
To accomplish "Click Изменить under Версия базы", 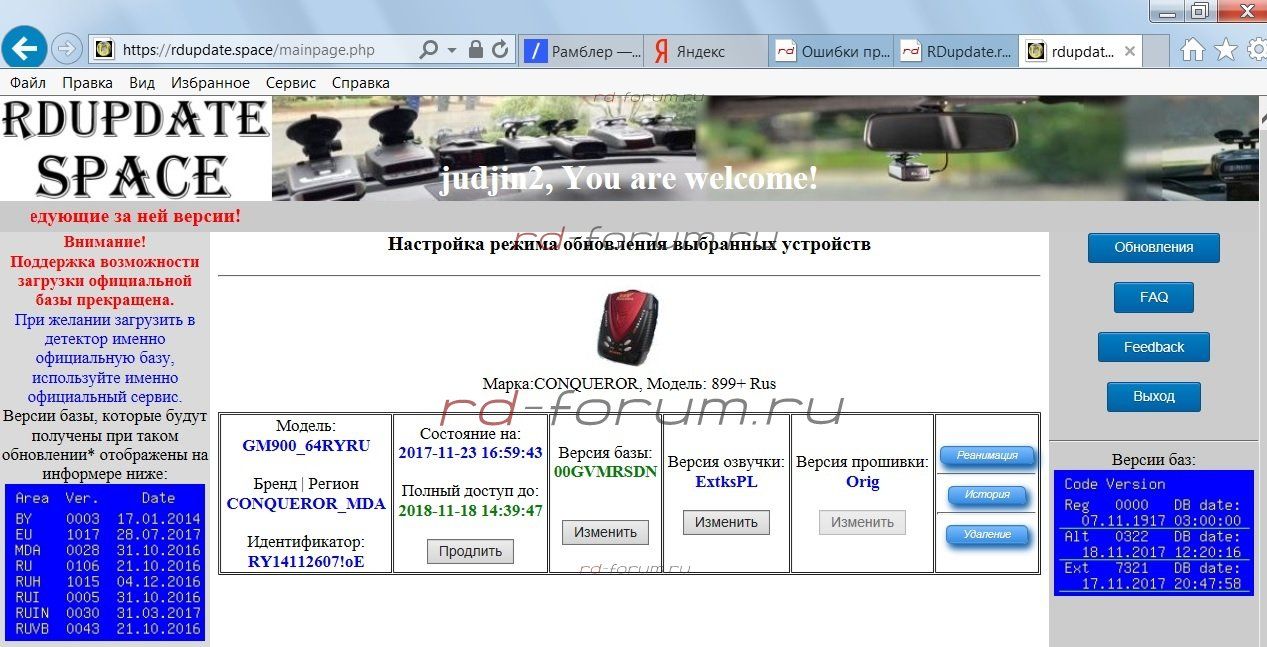I will [605, 532].
